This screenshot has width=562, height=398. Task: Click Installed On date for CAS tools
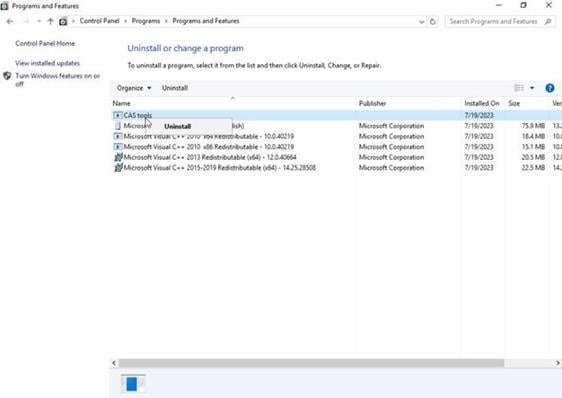pyautogui.click(x=479, y=115)
